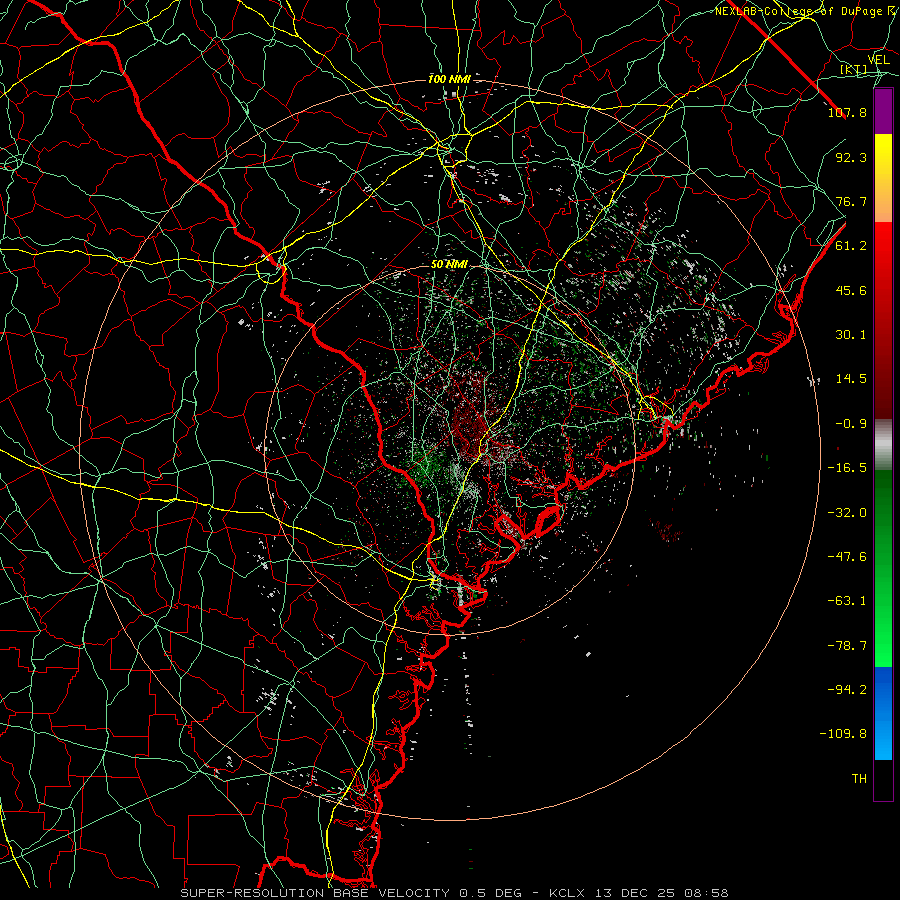Click the 76.7 legend value
Viewport: 900px width, 900px height.
click(851, 201)
